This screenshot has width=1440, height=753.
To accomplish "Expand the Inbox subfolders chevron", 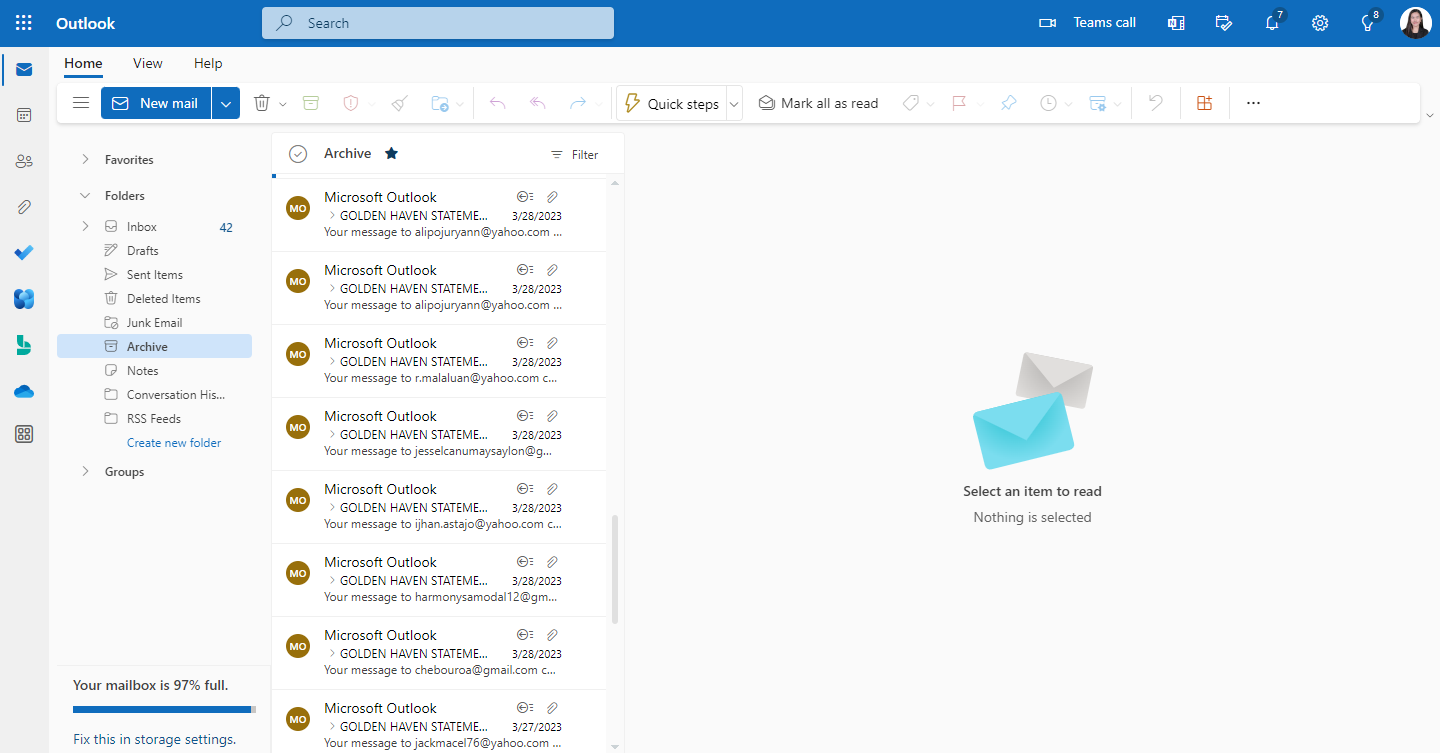I will click(x=85, y=226).
